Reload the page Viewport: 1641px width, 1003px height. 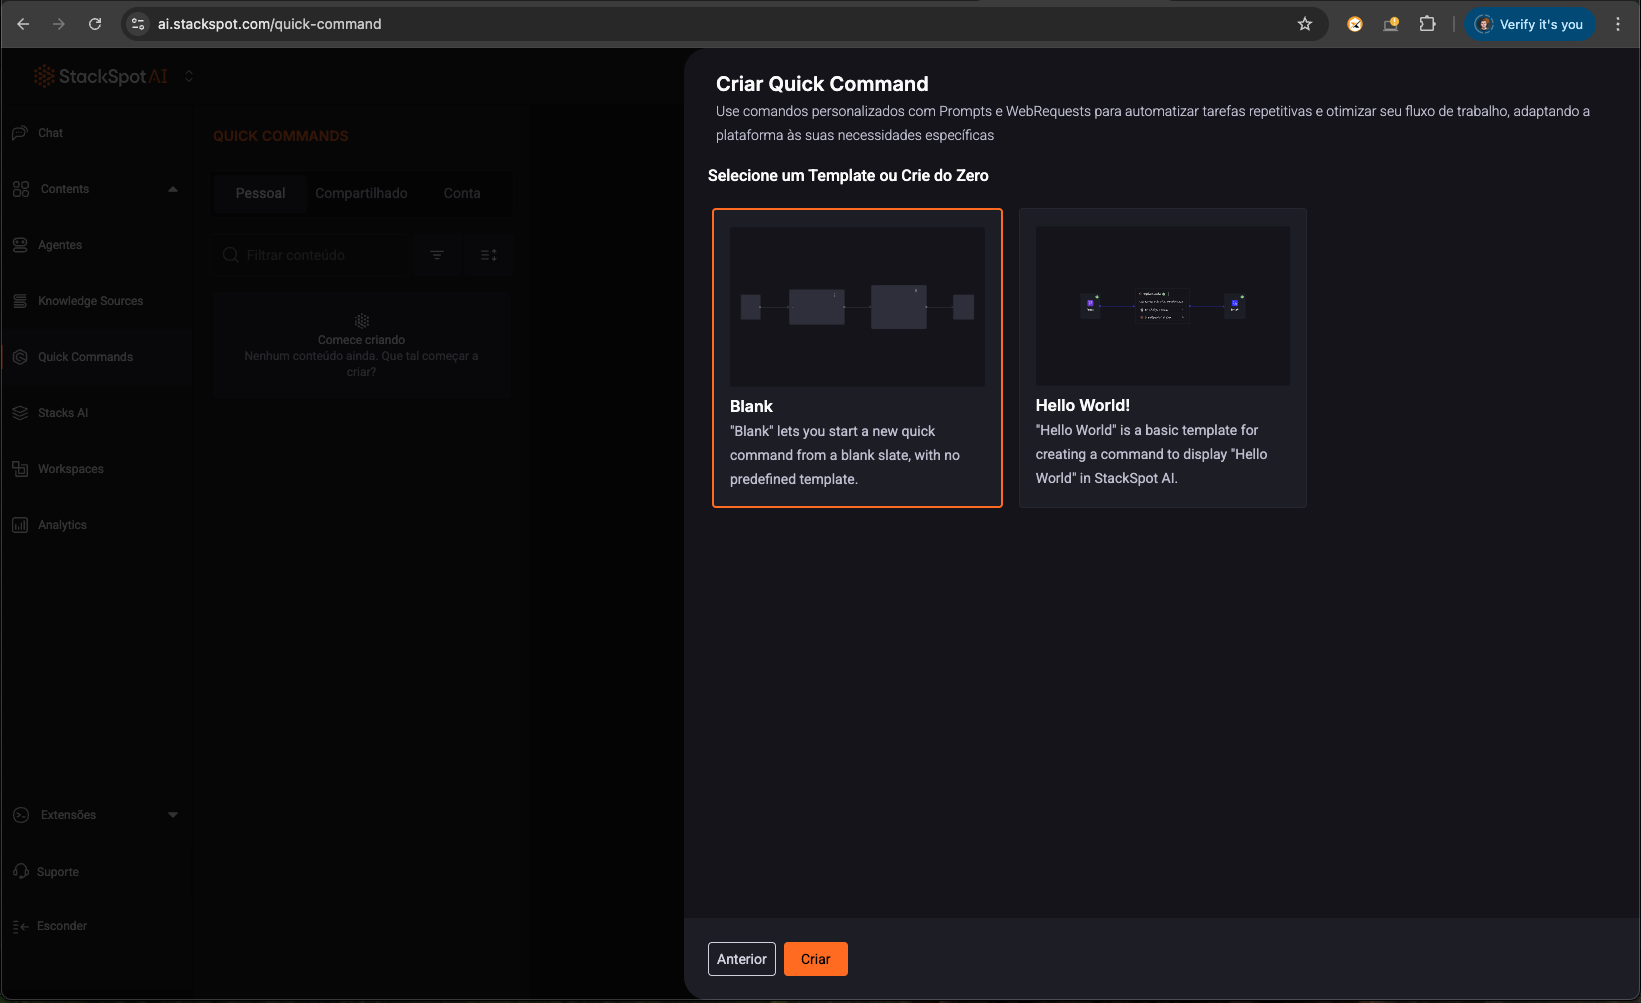click(95, 24)
